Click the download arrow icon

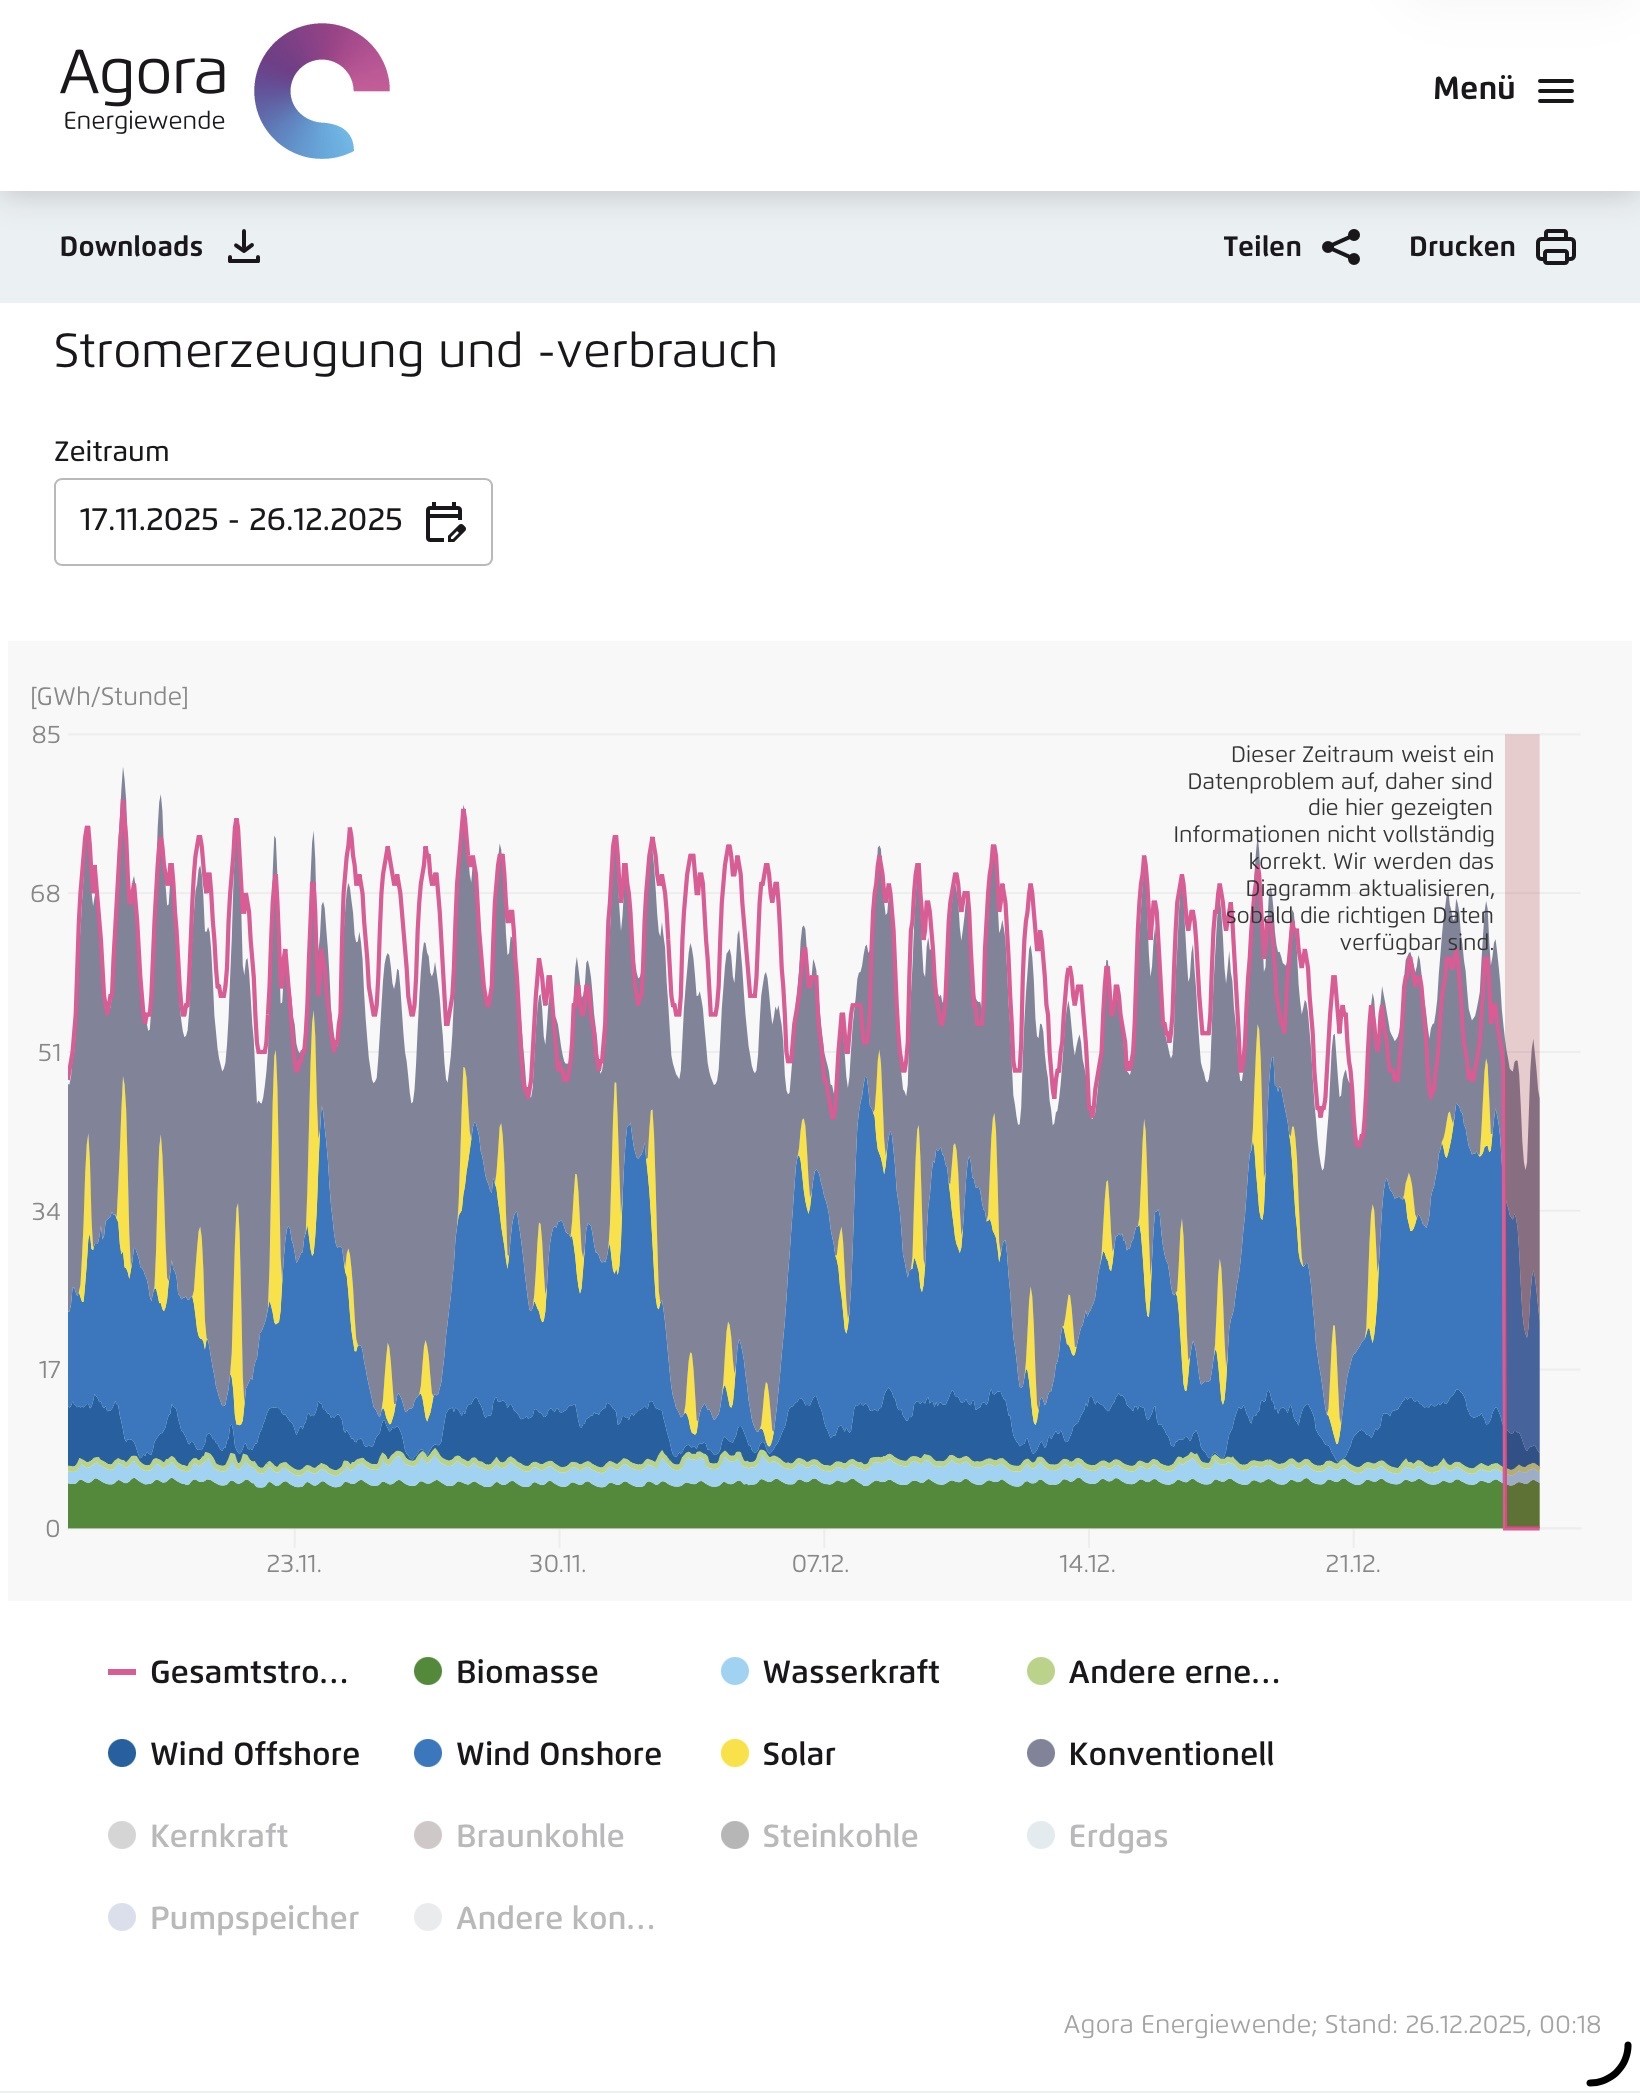tap(243, 247)
